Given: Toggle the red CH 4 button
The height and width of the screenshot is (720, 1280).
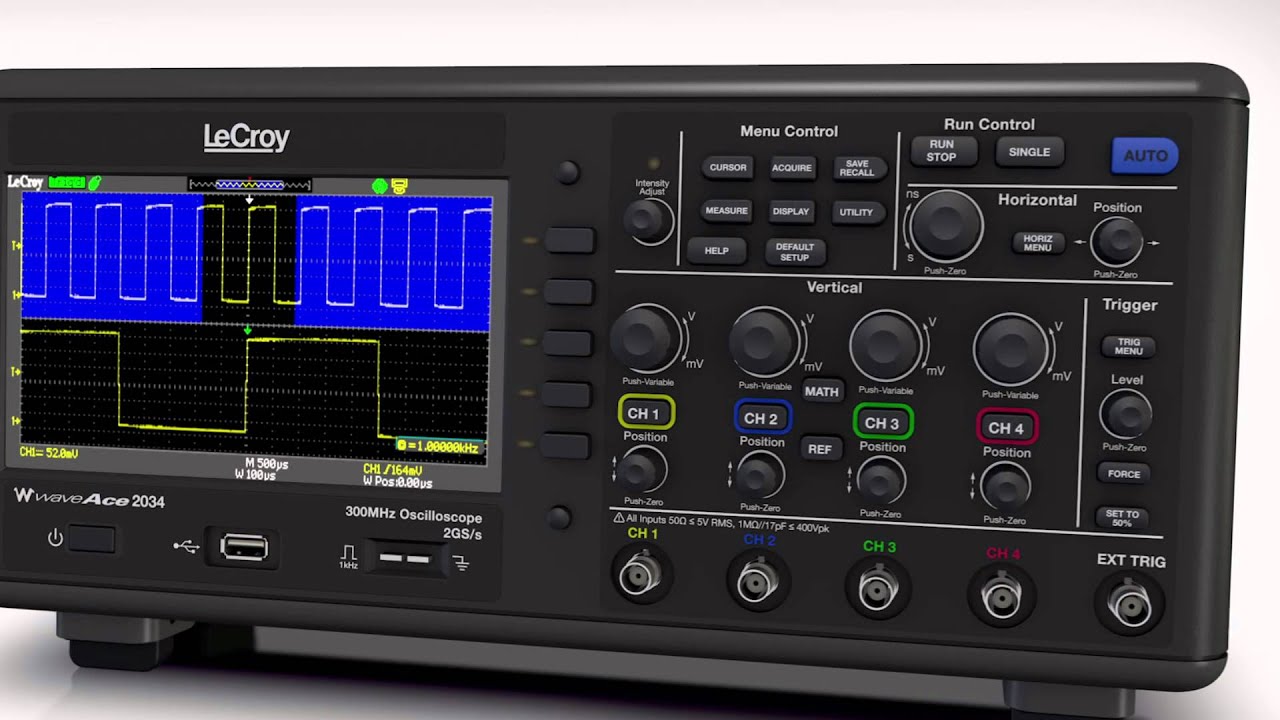Looking at the screenshot, I should pos(1006,428).
